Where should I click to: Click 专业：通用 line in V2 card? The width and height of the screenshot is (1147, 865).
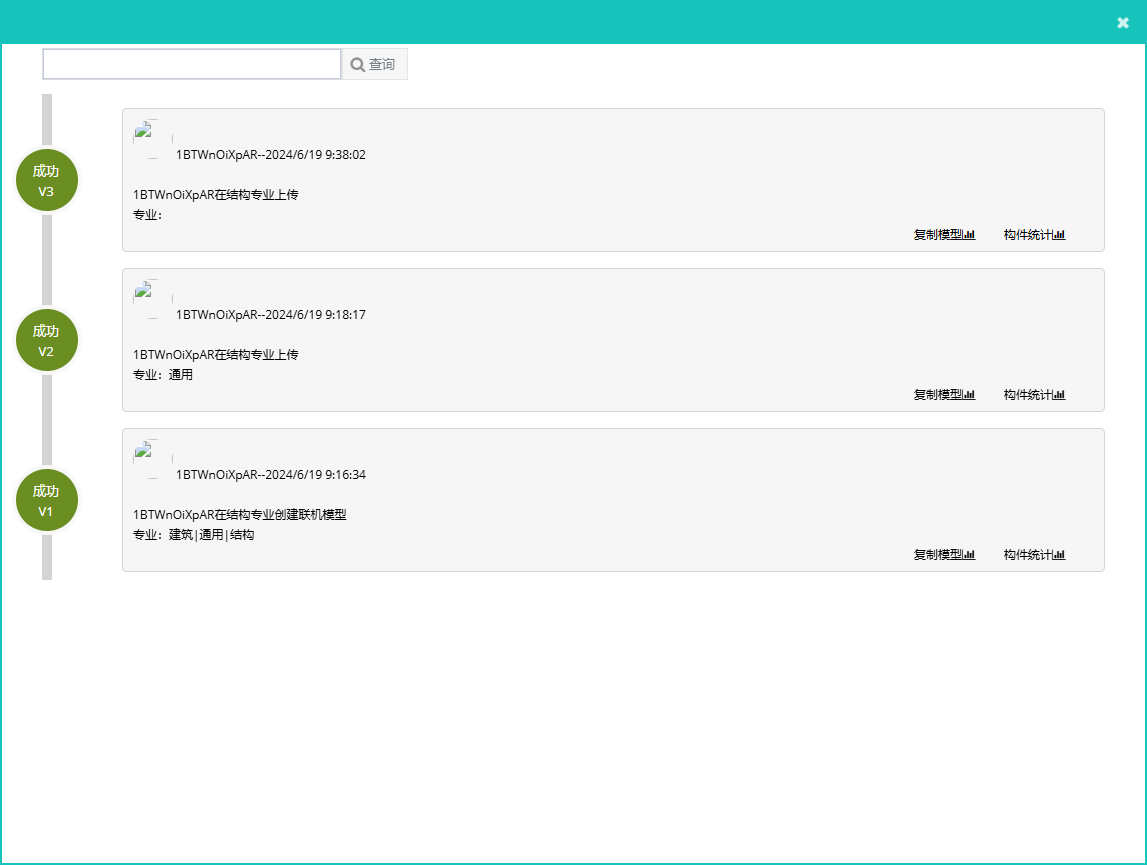click(163, 375)
